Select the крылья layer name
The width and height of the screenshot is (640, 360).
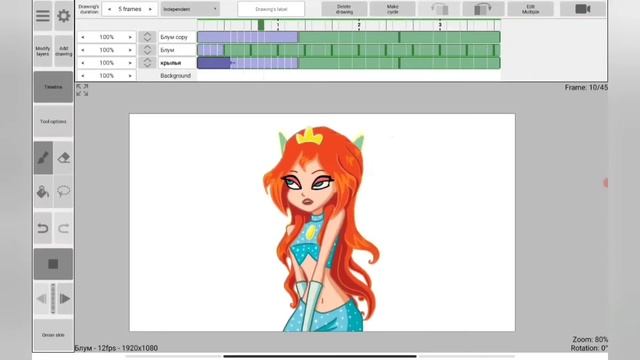point(177,63)
